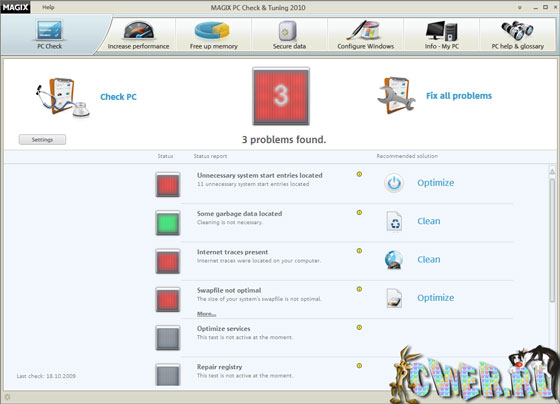The width and height of the screenshot is (560, 404).
Task: Click the 'Repair registry' heading
Action: (x=219, y=367)
